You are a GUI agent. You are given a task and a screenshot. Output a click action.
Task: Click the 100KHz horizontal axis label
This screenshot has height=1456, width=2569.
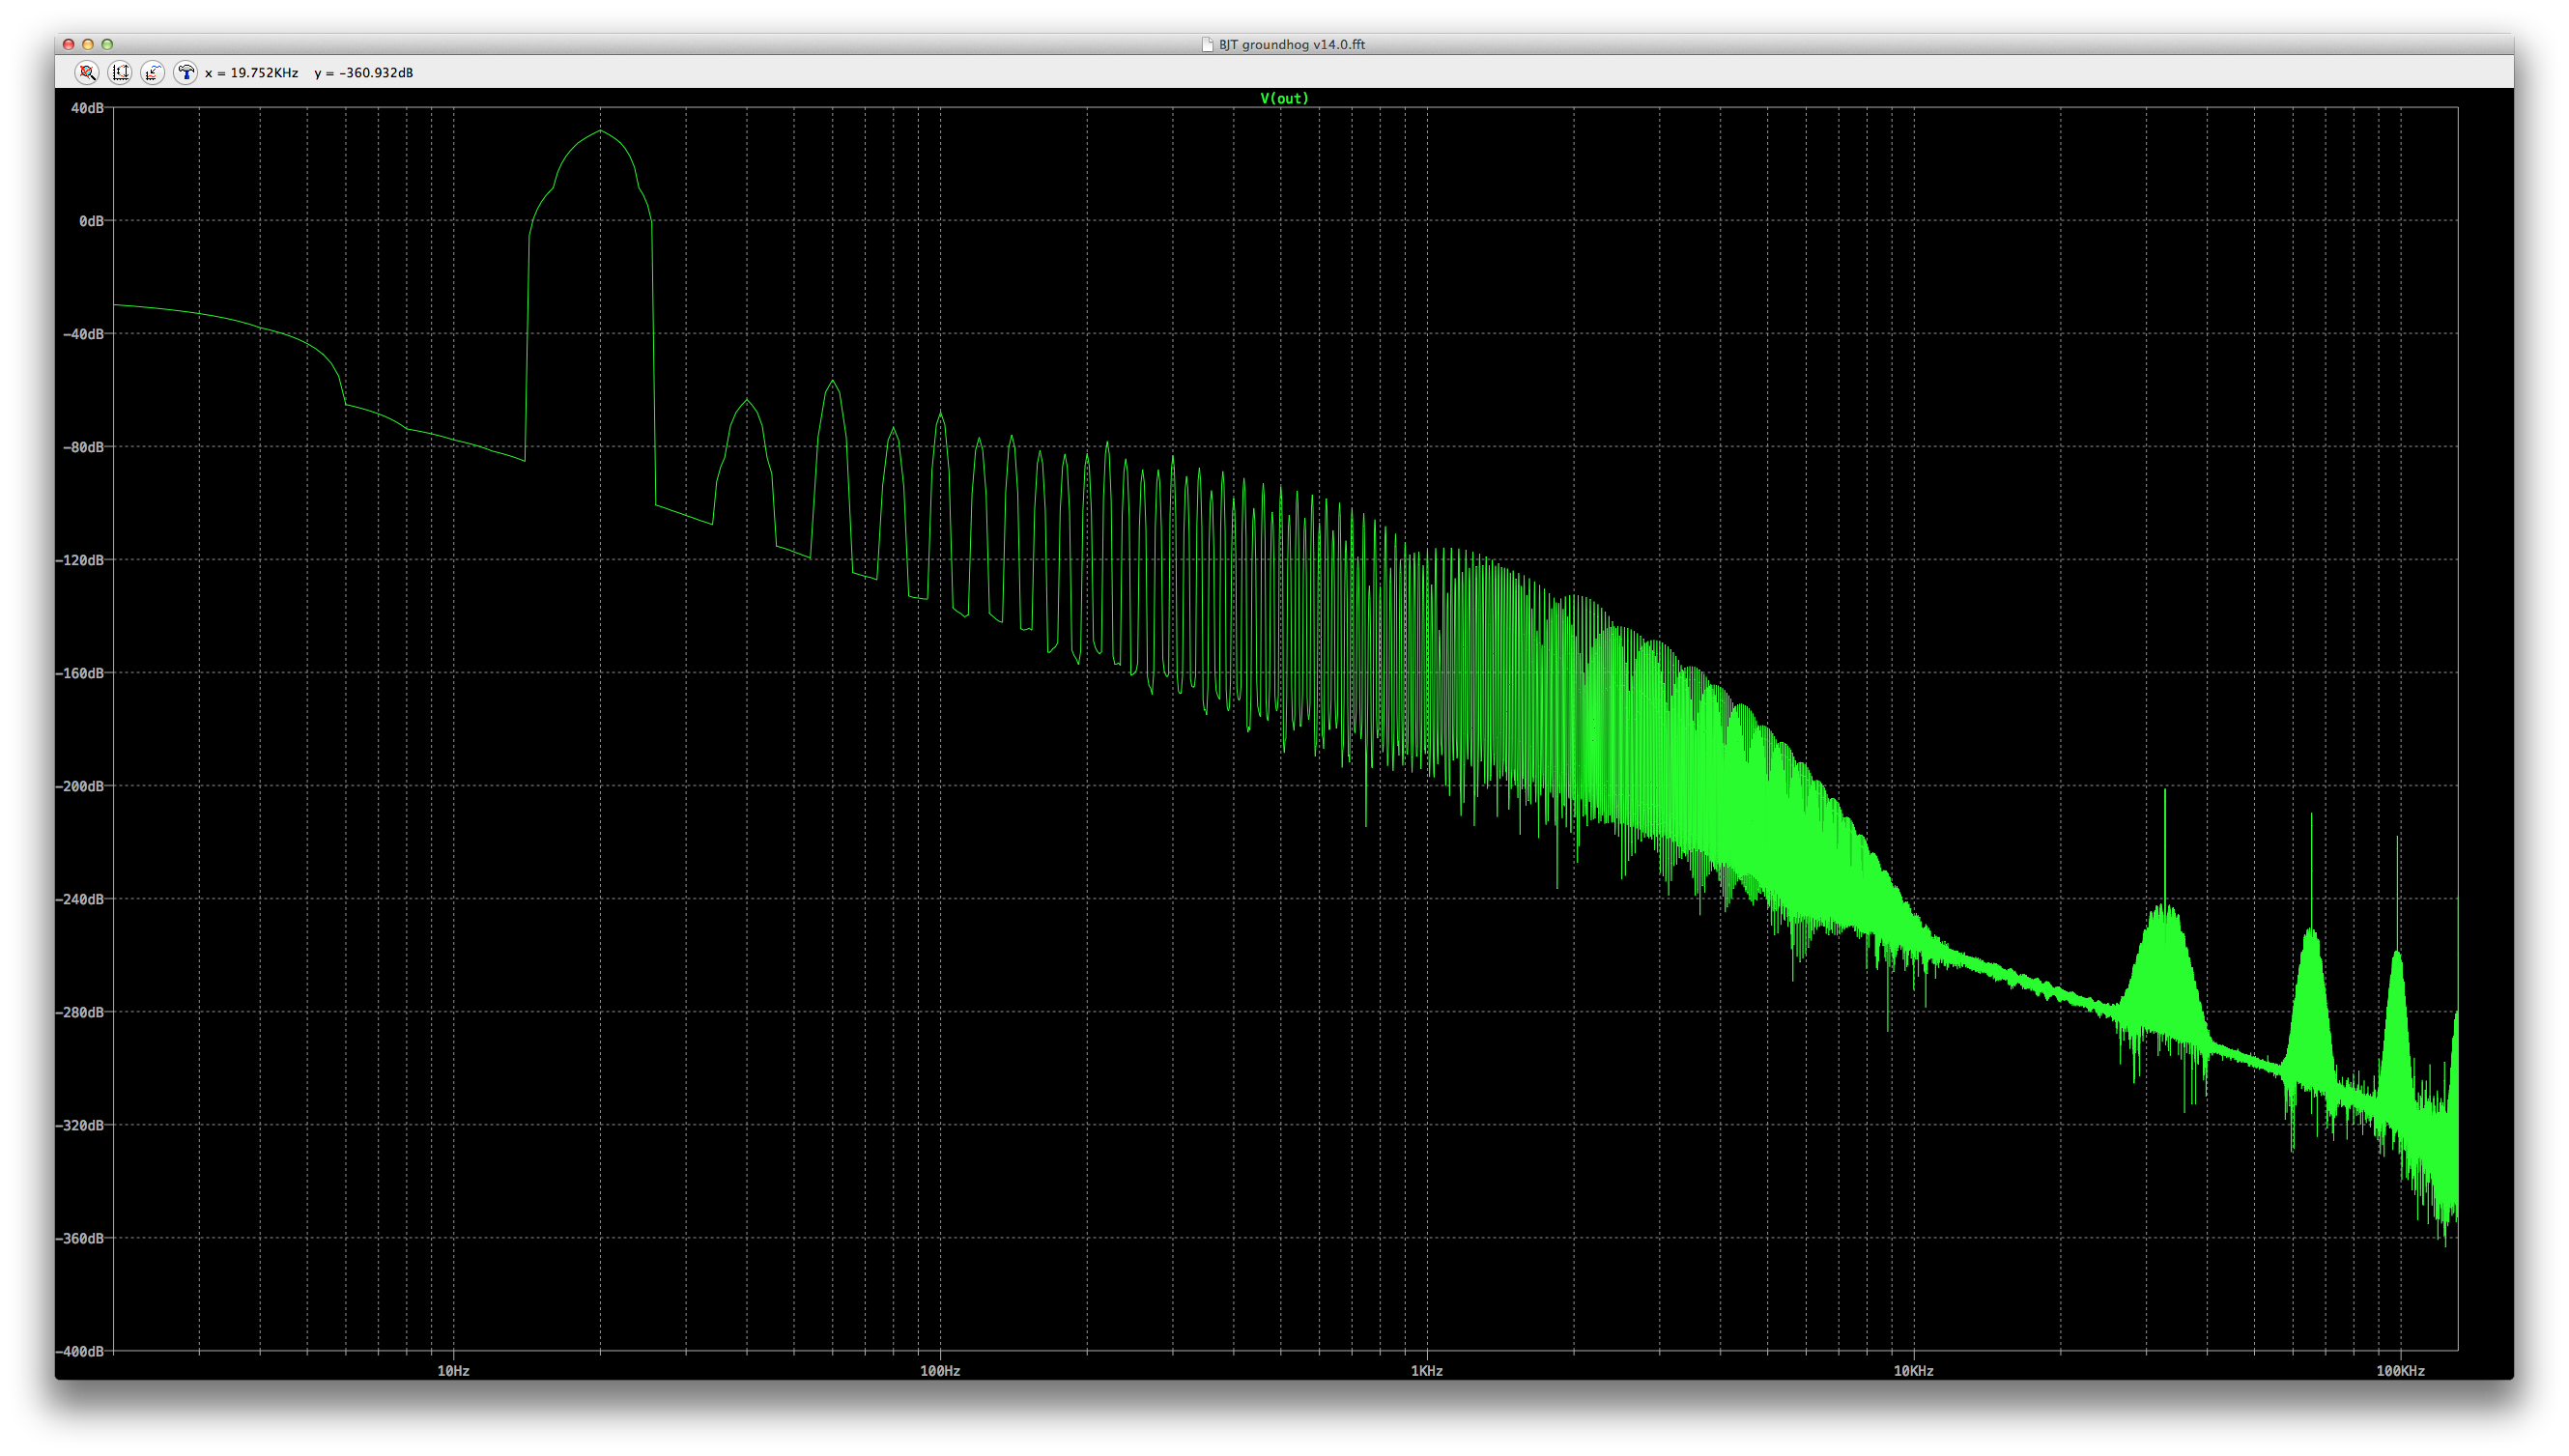2400,1371
